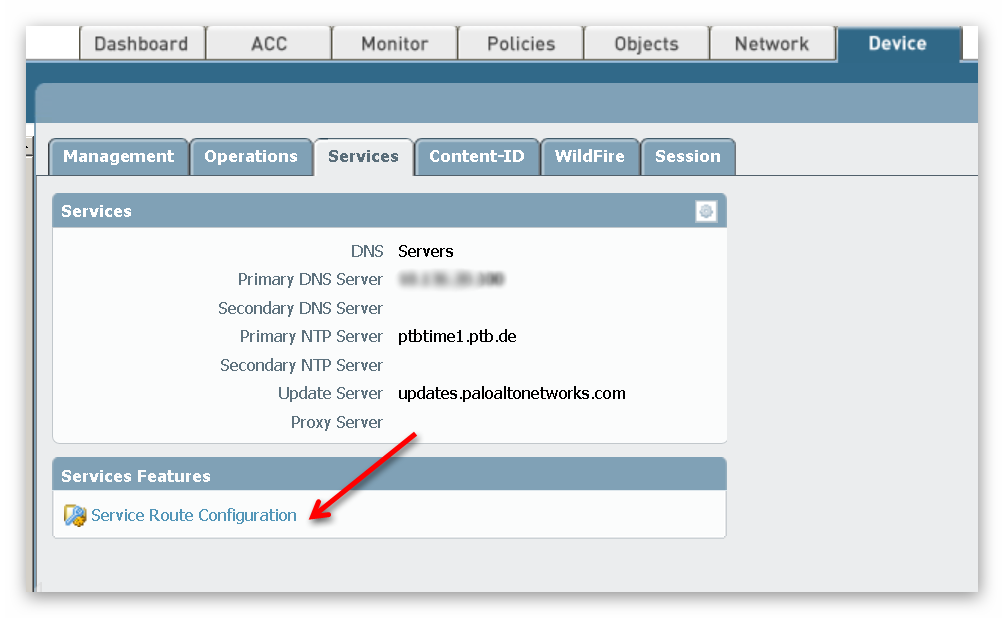This screenshot has width=1004, height=618.
Task: Go to the Monitor tab
Action: (x=394, y=44)
